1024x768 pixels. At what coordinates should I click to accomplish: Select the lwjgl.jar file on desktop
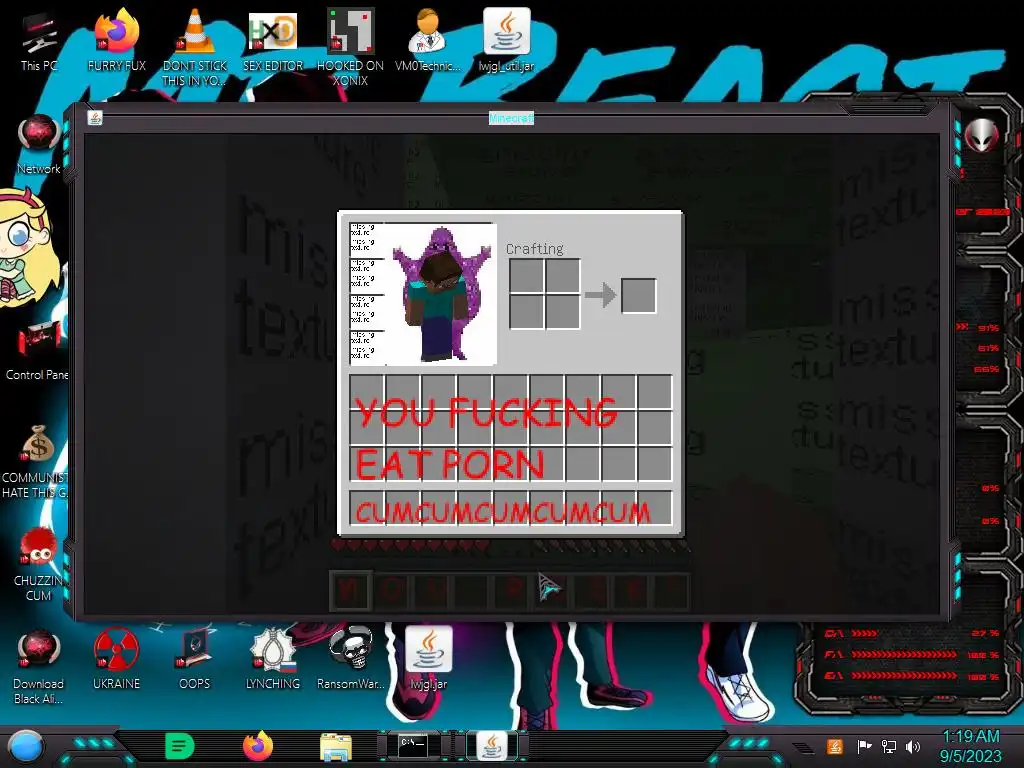click(429, 660)
